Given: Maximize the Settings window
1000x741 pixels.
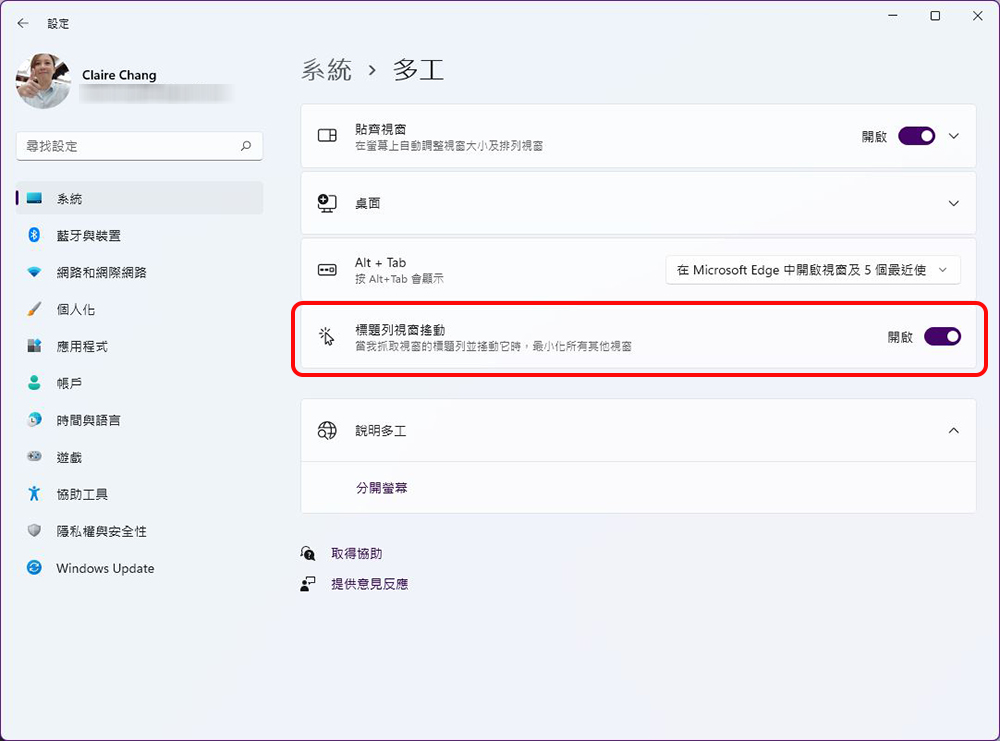Looking at the screenshot, I should pos(935,16).
